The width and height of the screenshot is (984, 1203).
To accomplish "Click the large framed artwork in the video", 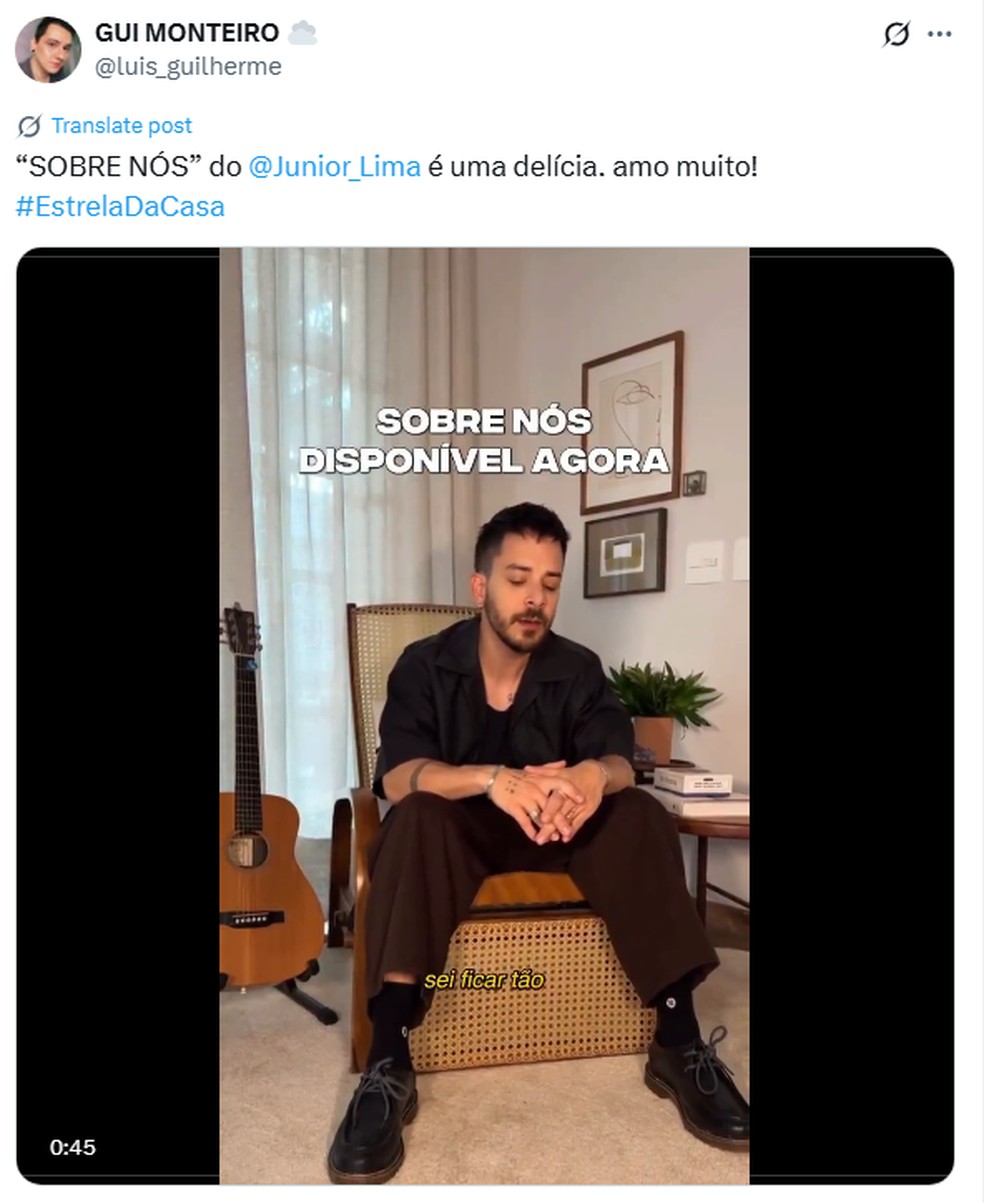I will coord(632,422).
